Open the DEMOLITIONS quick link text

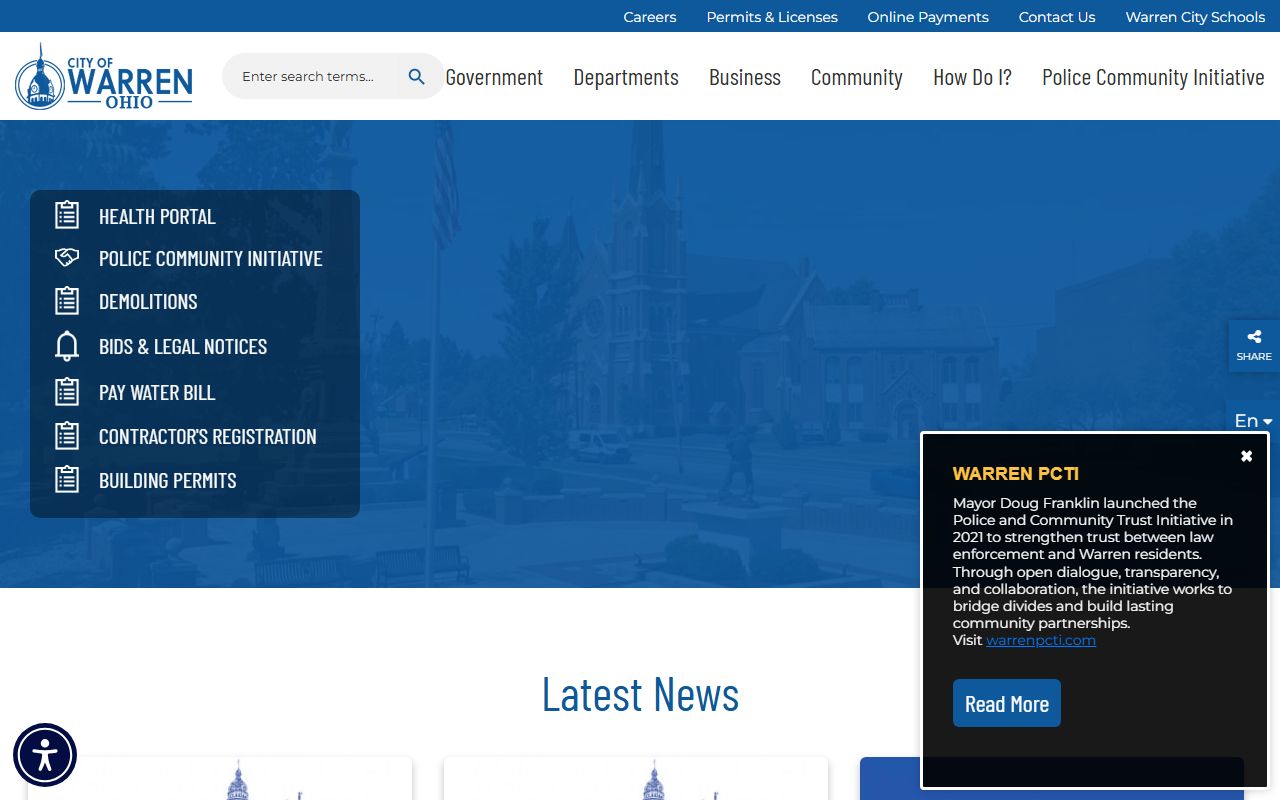(x=148, y=301)
